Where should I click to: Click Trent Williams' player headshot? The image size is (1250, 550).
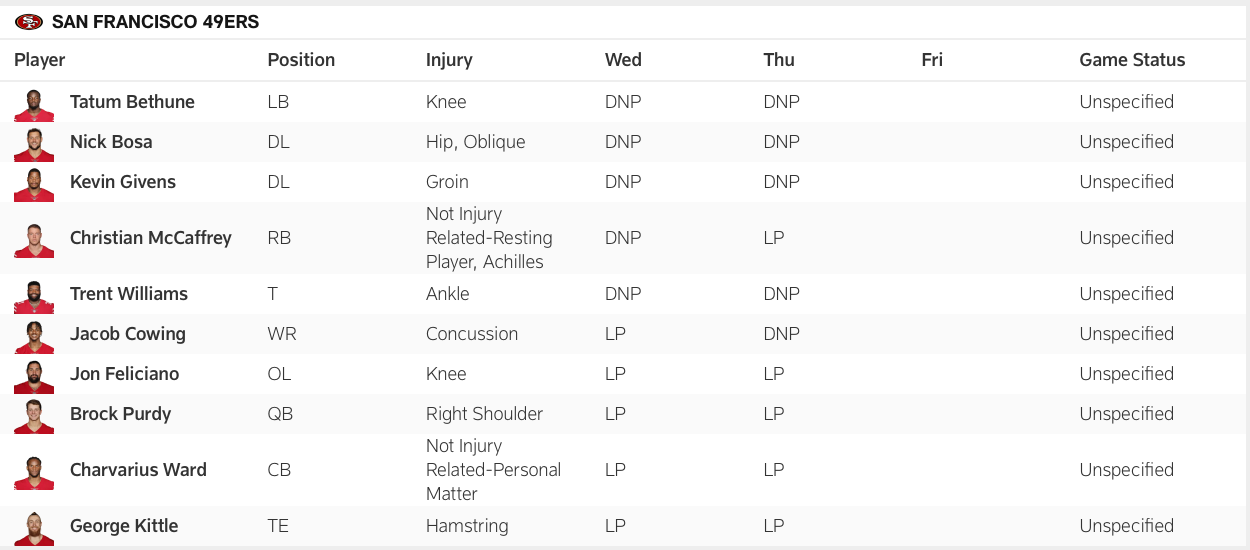coord(34,296)
